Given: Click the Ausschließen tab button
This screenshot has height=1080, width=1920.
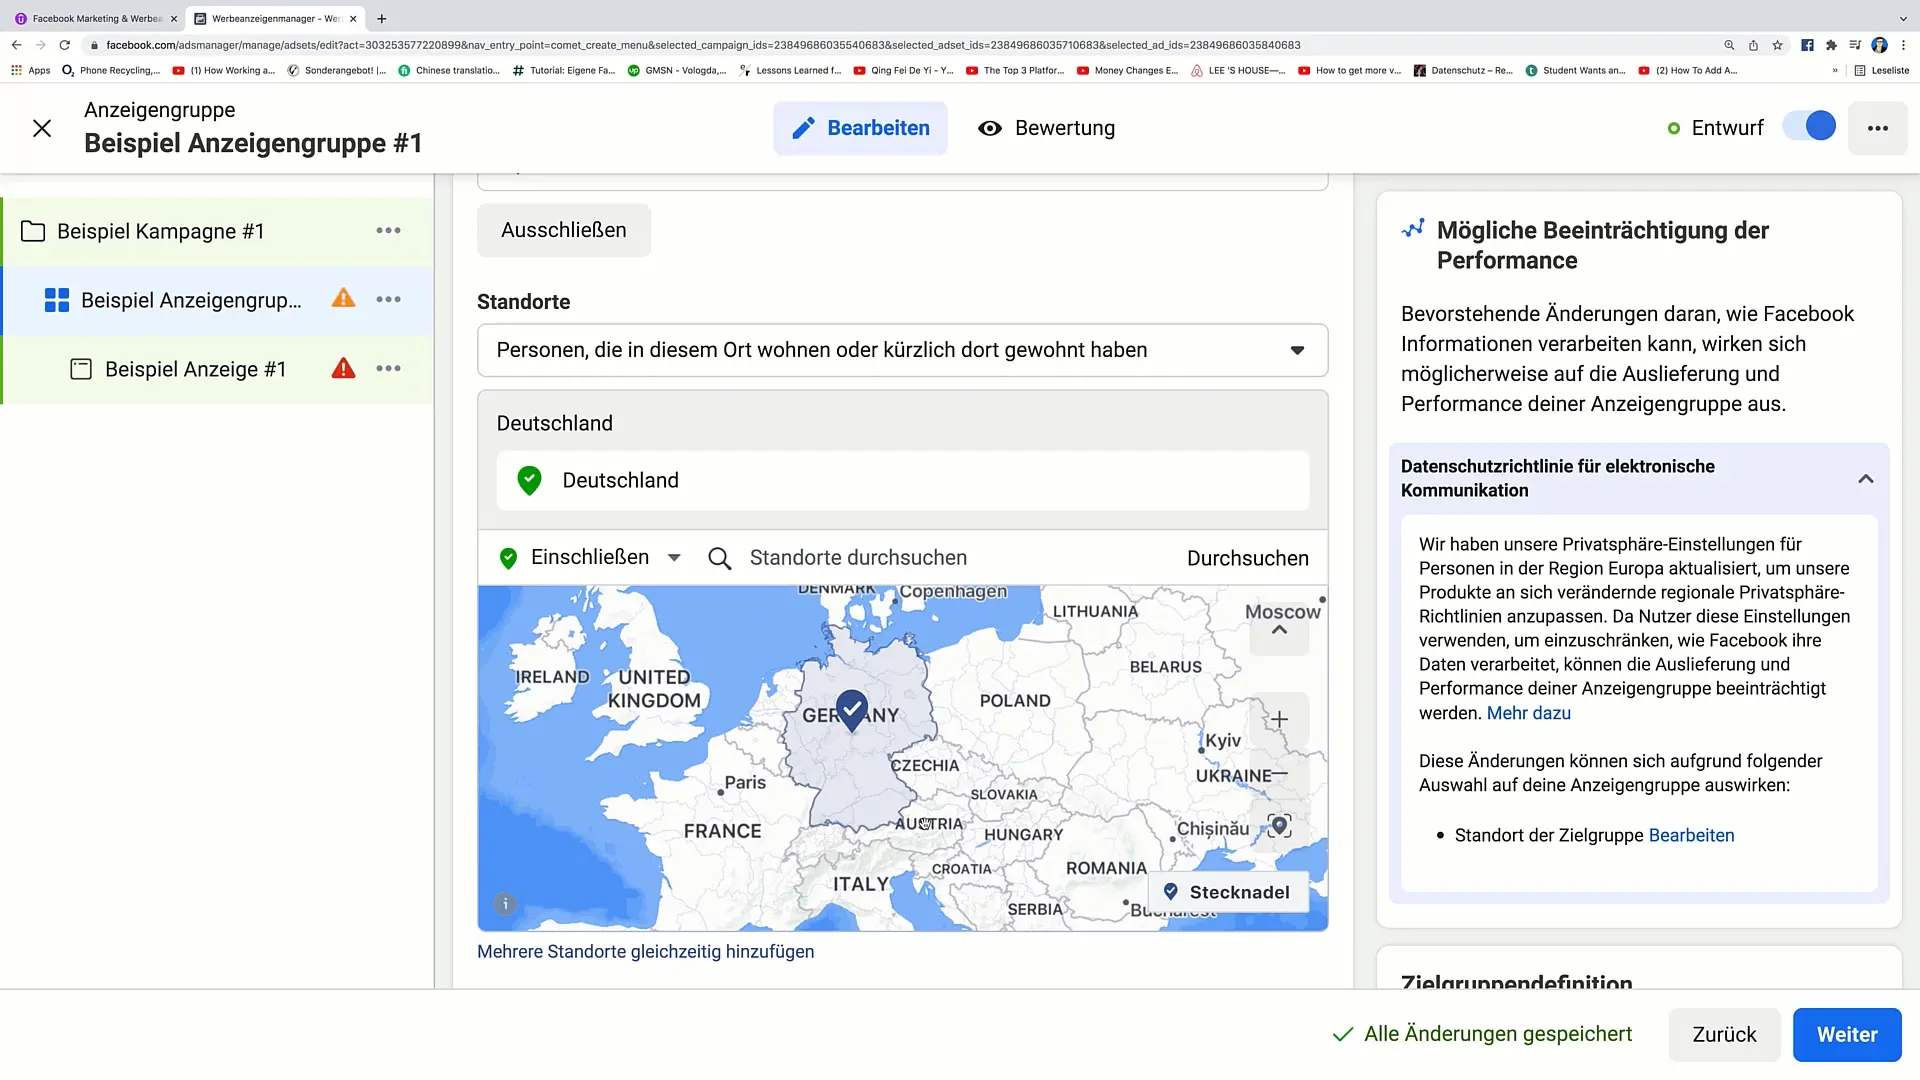Looking at the screenshot, I should 563,229.
